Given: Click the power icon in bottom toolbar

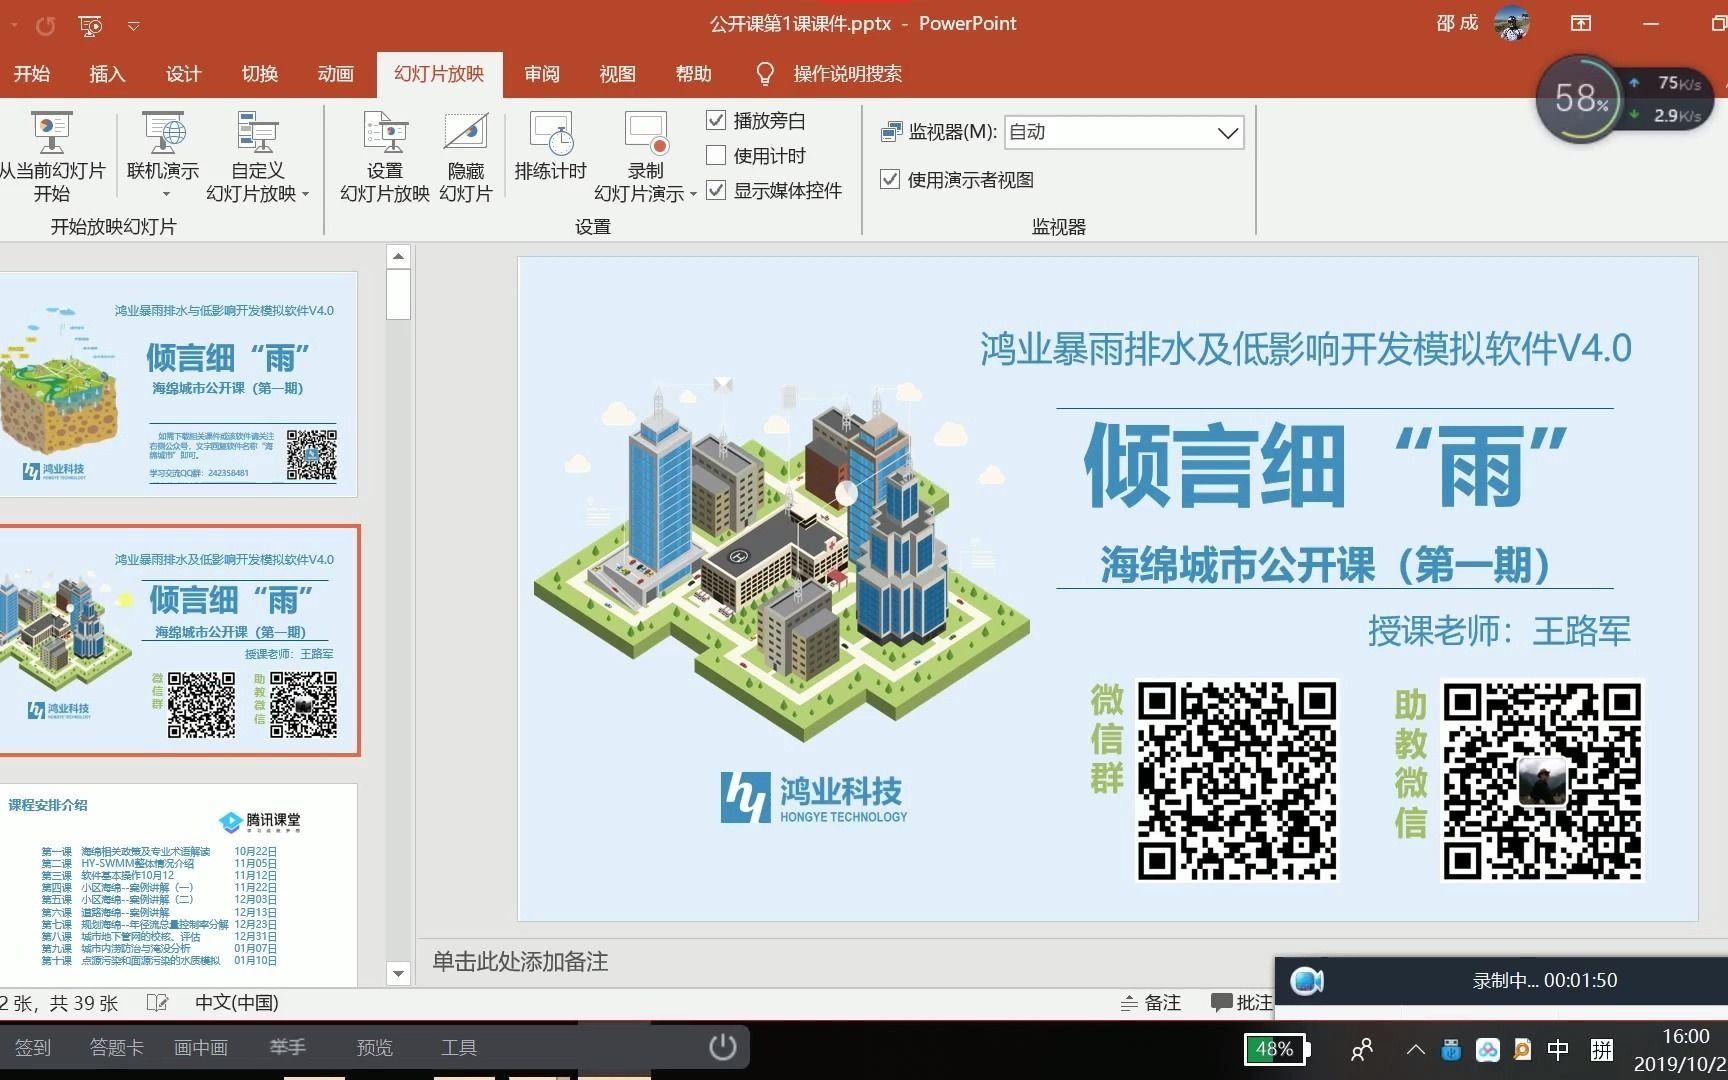Looking at the screenshot, I should pos(722,1047).
